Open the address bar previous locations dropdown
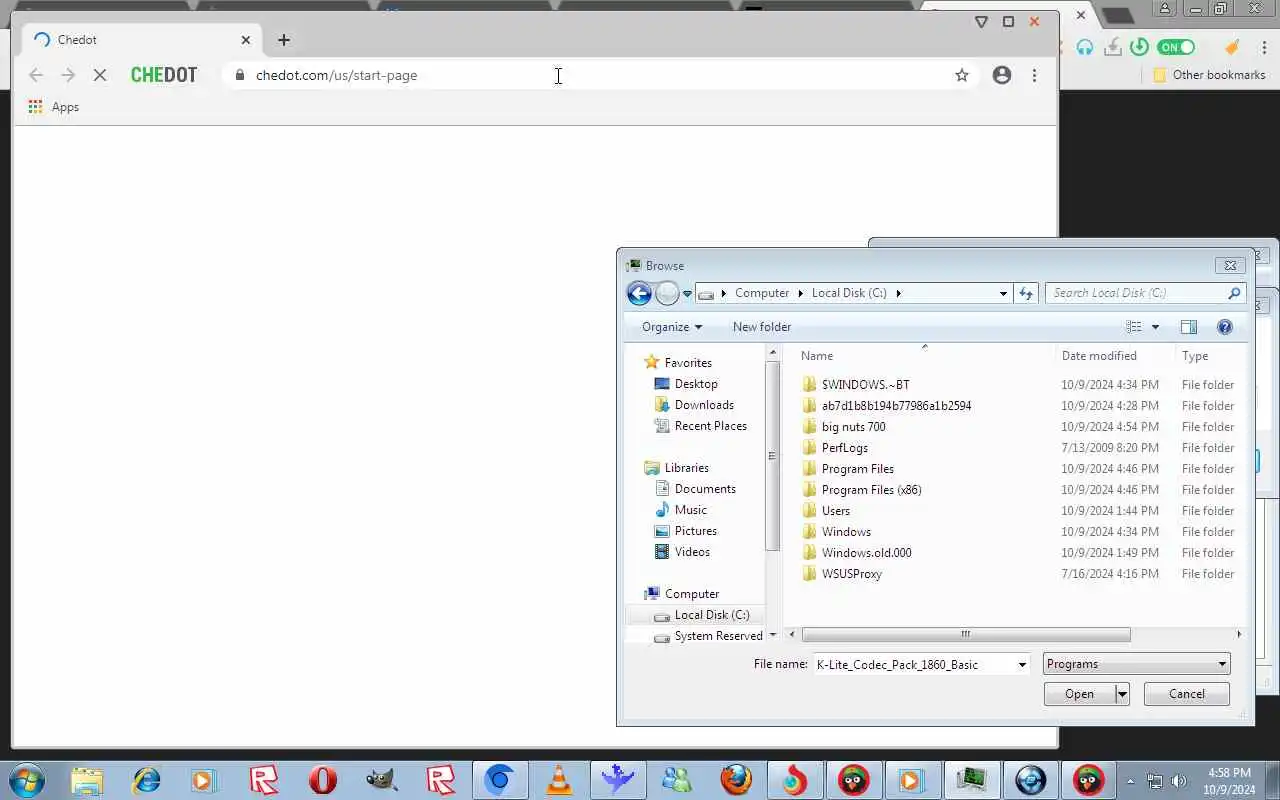 1003,293
